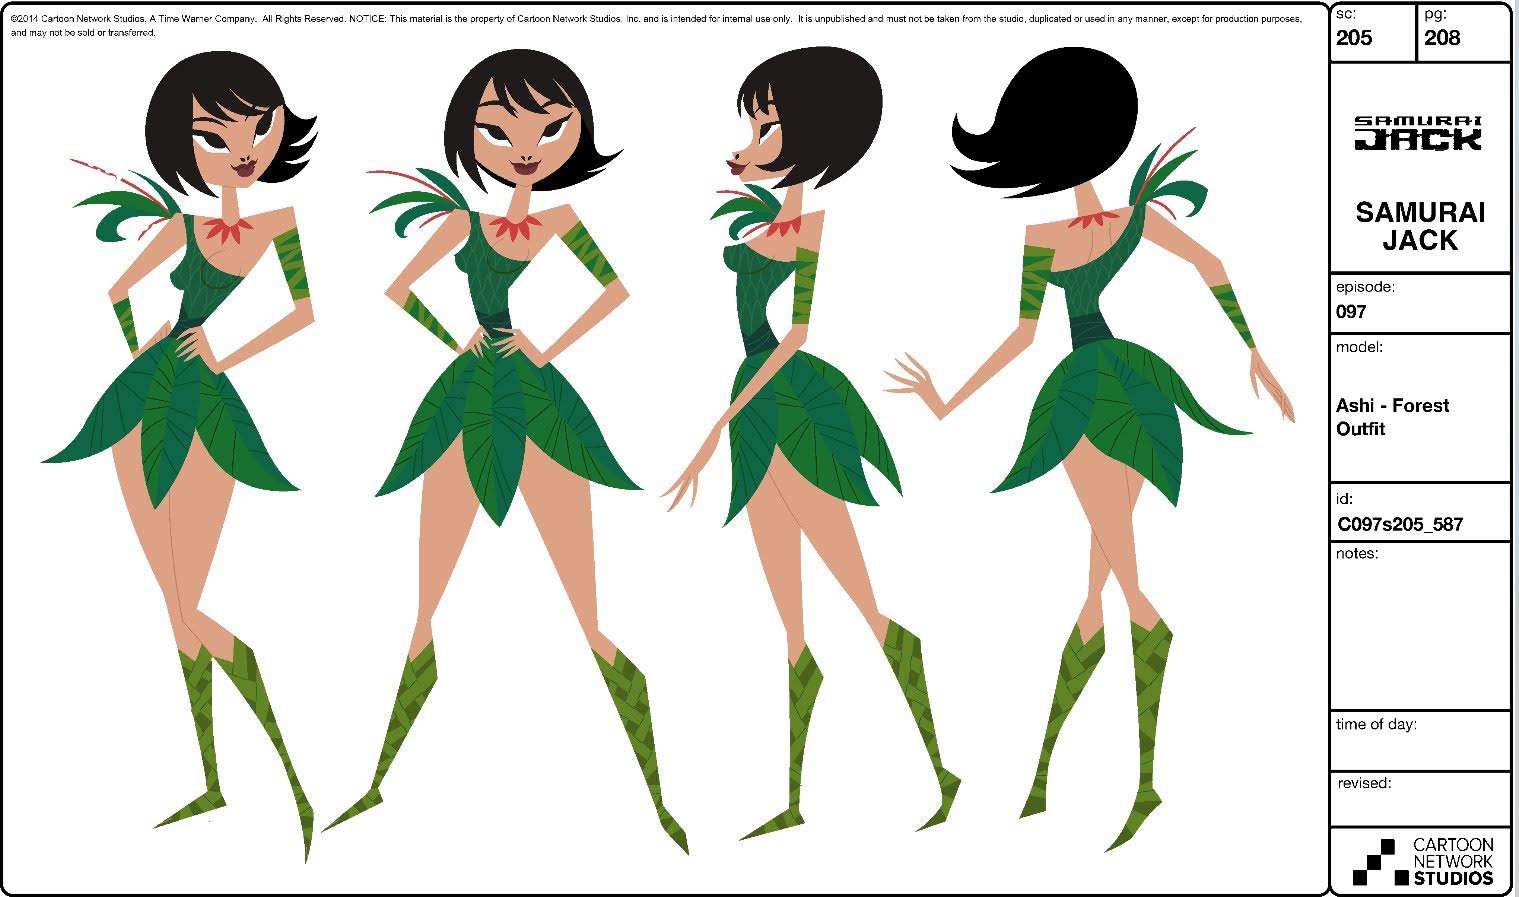Select the page number "208"
Screen dimensions: 1519x897
1442,38
